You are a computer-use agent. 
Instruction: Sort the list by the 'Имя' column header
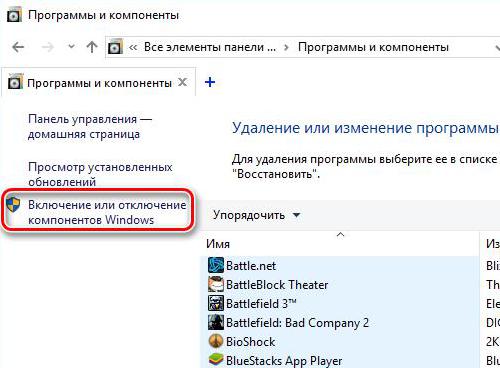pyautogui.click(x=340, y=244)
